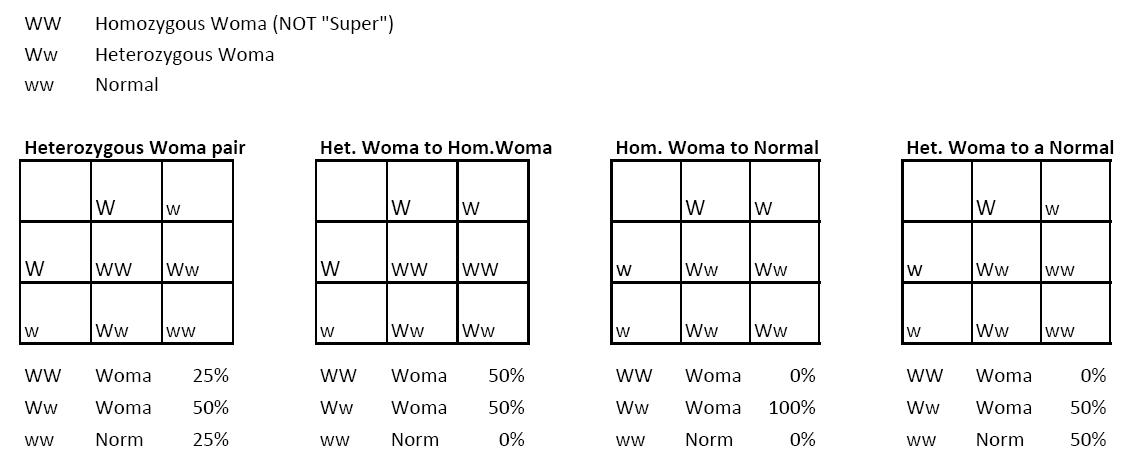This screenshot has height=471, width=1124.
Task: Select the 50% Norm value in the last table
Action: pyautogui.click(x=1088, y=439)
